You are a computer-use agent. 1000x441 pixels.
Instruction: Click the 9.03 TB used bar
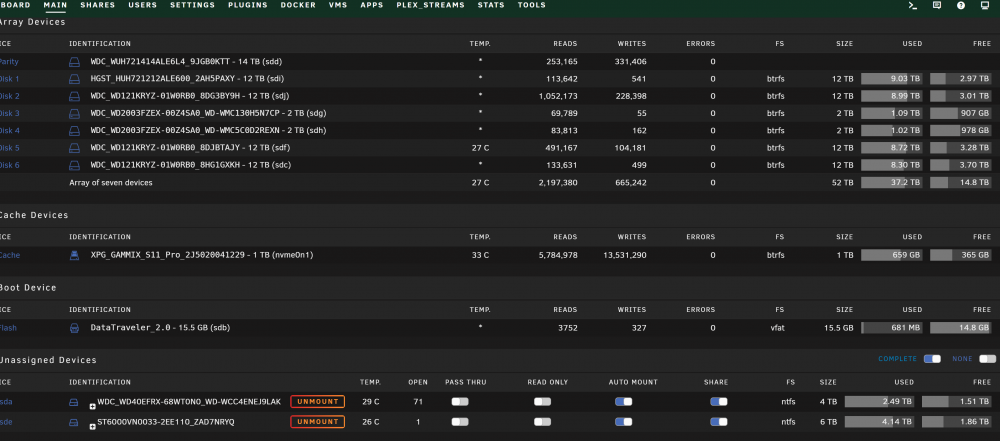(892, 79)
